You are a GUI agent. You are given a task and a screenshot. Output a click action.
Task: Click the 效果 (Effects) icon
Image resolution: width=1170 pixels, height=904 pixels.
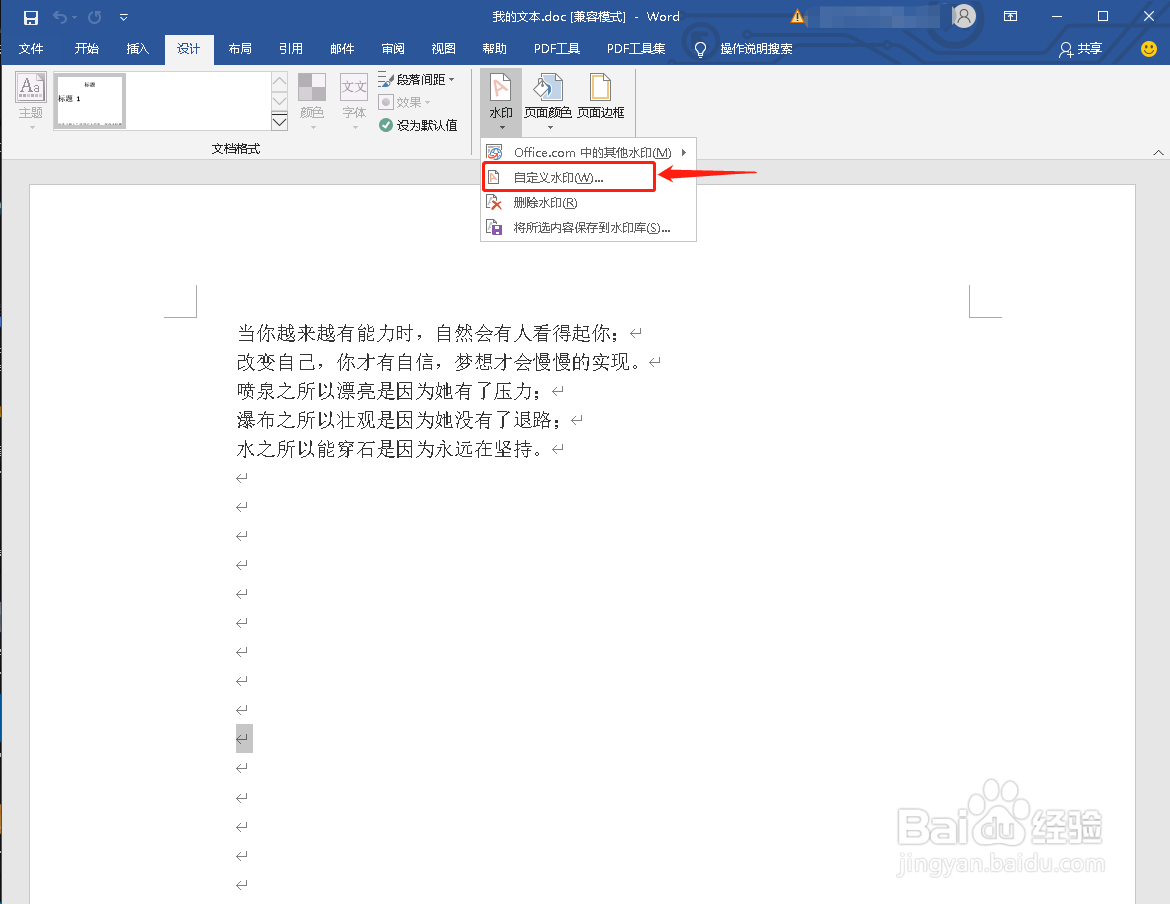407,101
